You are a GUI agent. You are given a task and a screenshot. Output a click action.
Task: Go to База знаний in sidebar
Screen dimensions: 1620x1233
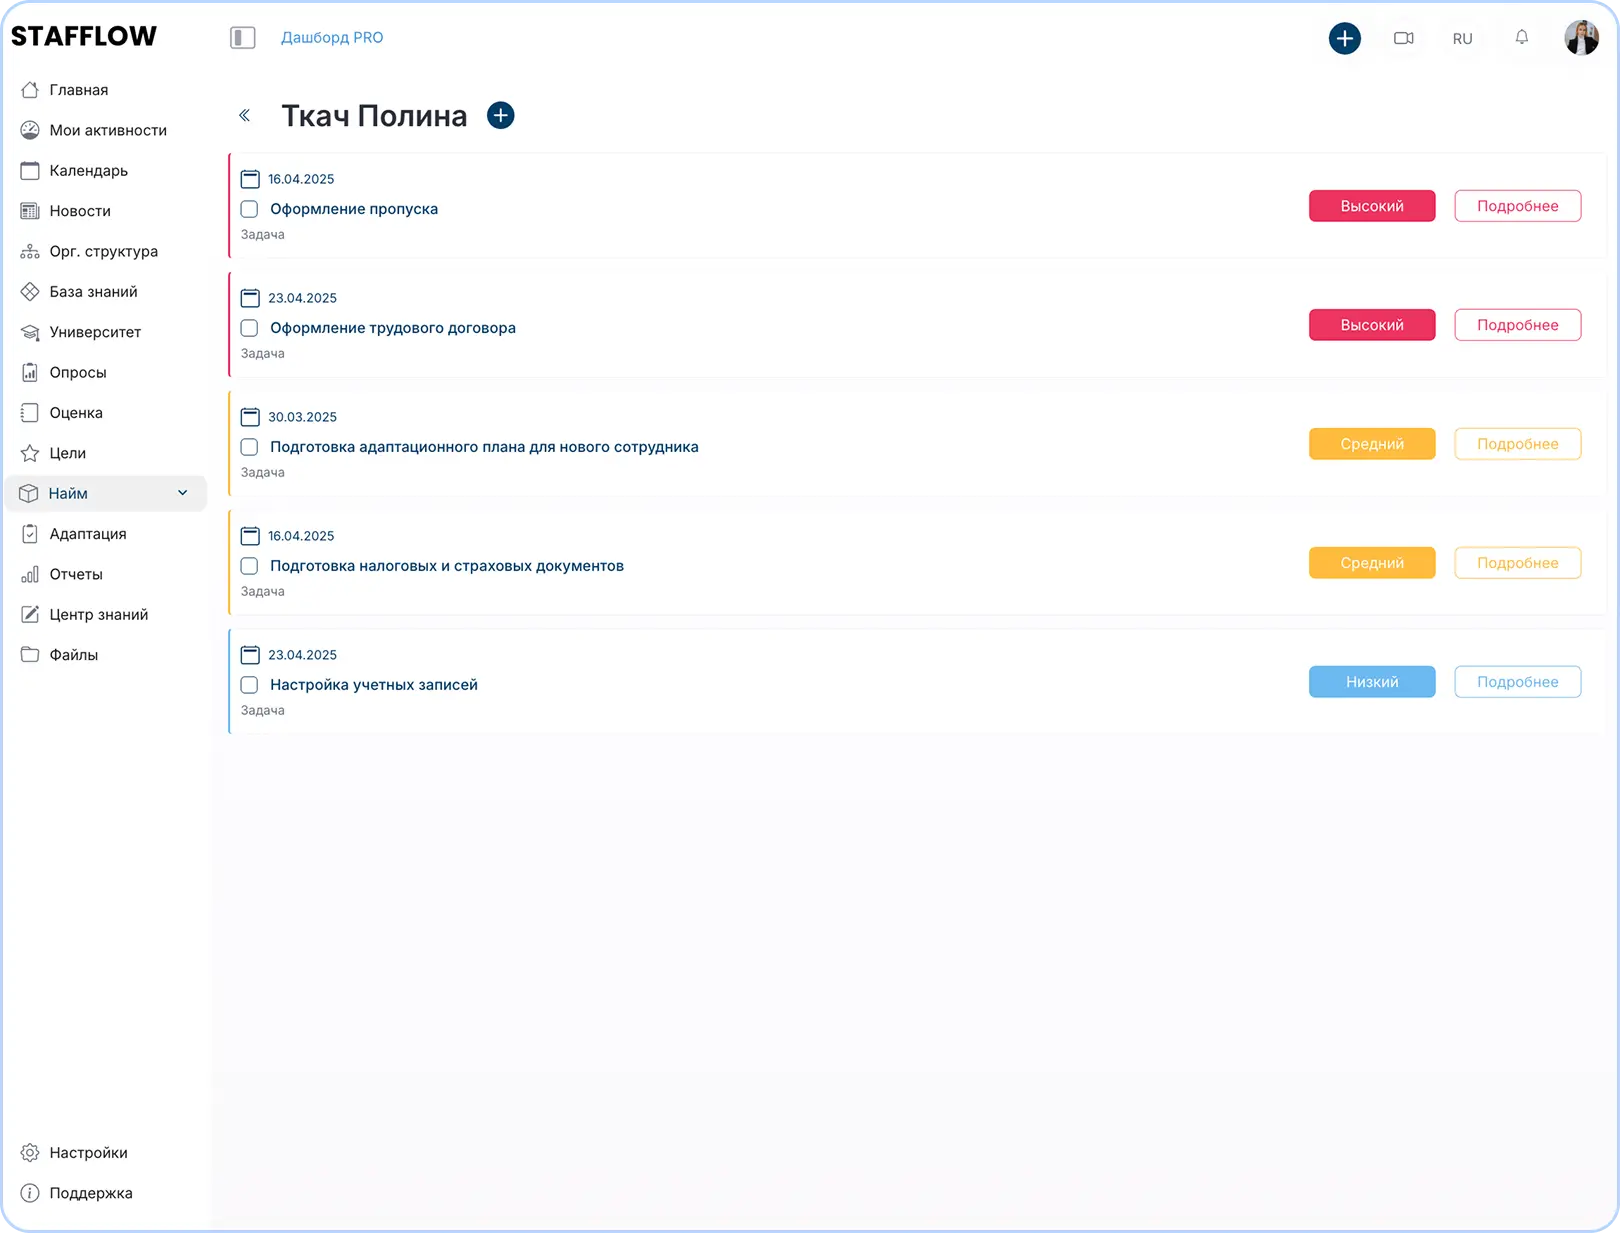click(93, 292)
